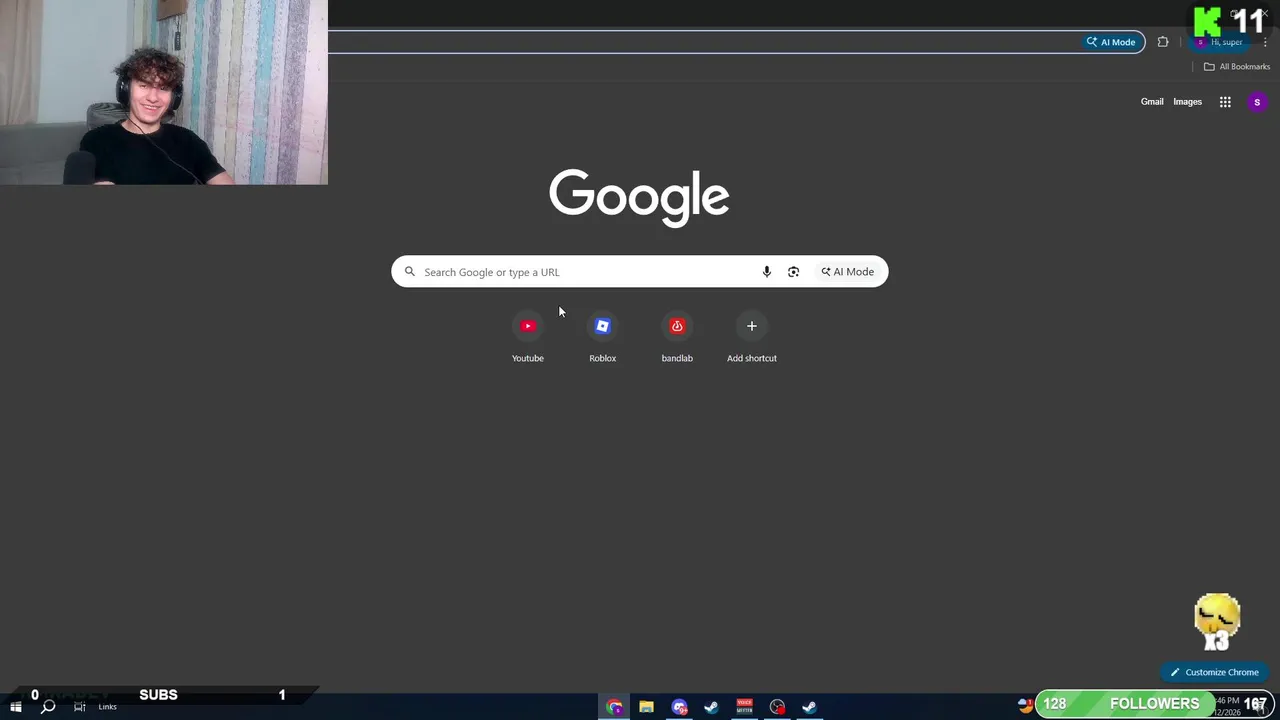
Task: Open Voicemeeter from the taskbar
Action: click(x=744, y=707)
